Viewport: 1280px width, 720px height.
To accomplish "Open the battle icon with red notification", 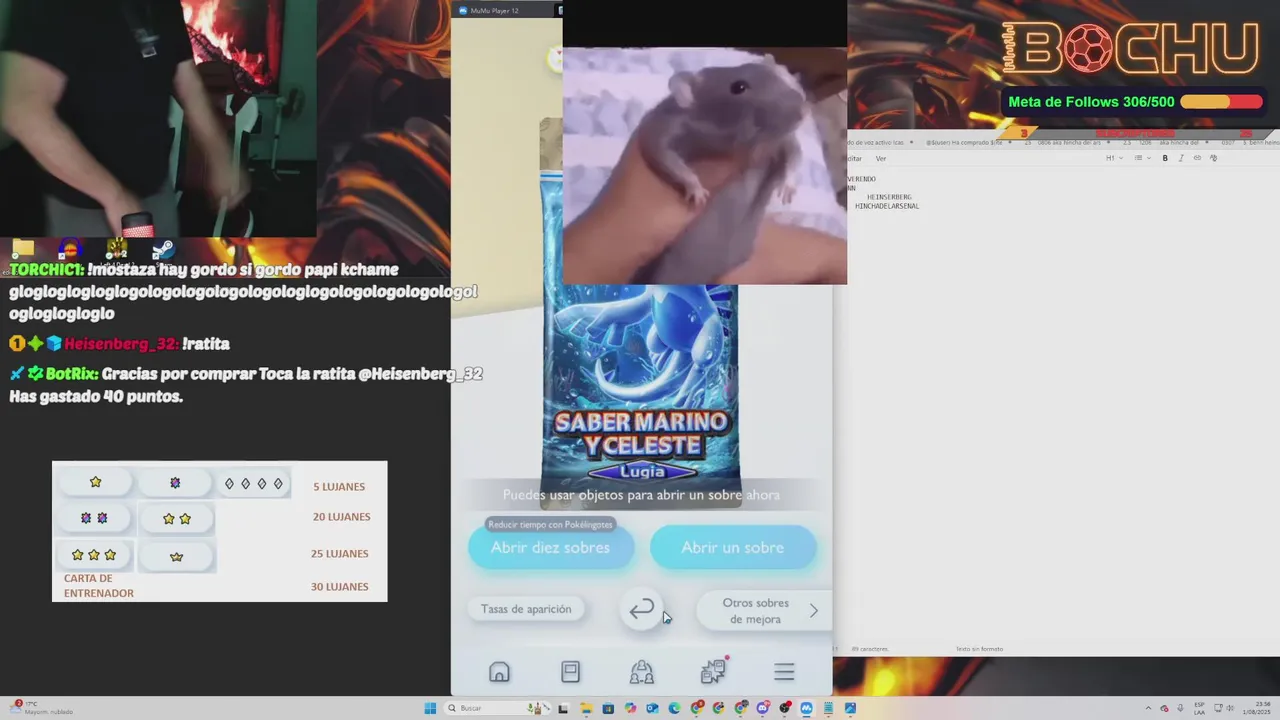I will coord(714,671).
